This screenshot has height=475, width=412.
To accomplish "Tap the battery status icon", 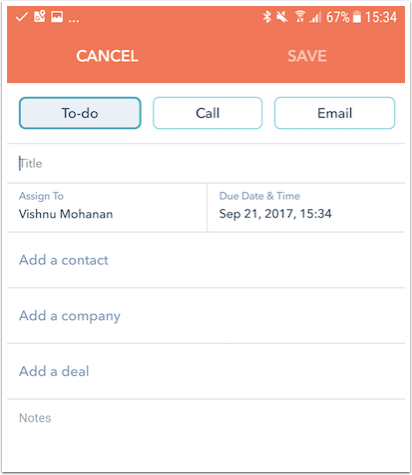I will 357,17.
